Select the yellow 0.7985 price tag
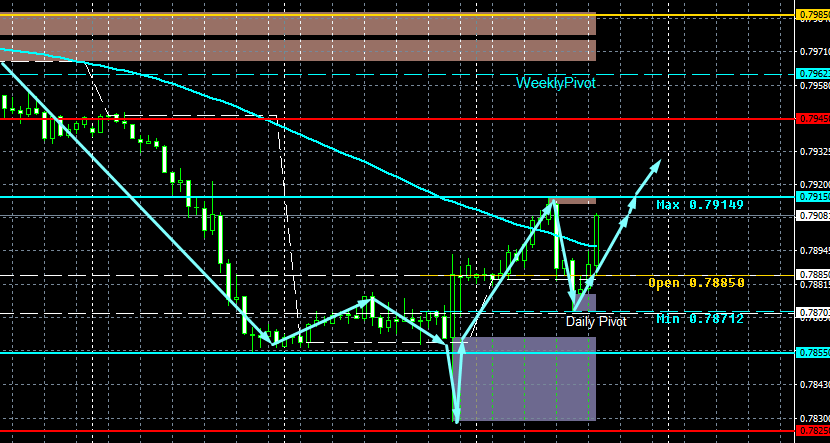The height and width of the screenshot is (443, 830). pyautogui.click(x=813, y=15)
